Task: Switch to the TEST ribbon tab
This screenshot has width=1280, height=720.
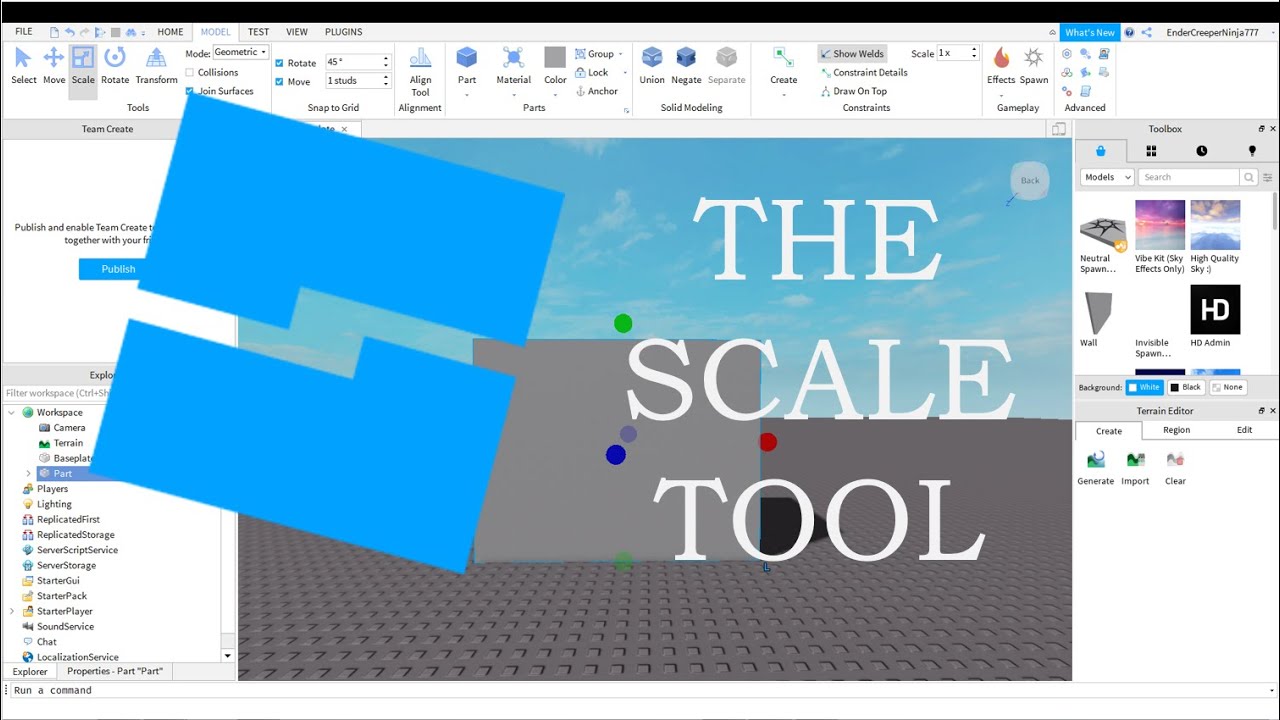Action: click(x=258, y=32)
